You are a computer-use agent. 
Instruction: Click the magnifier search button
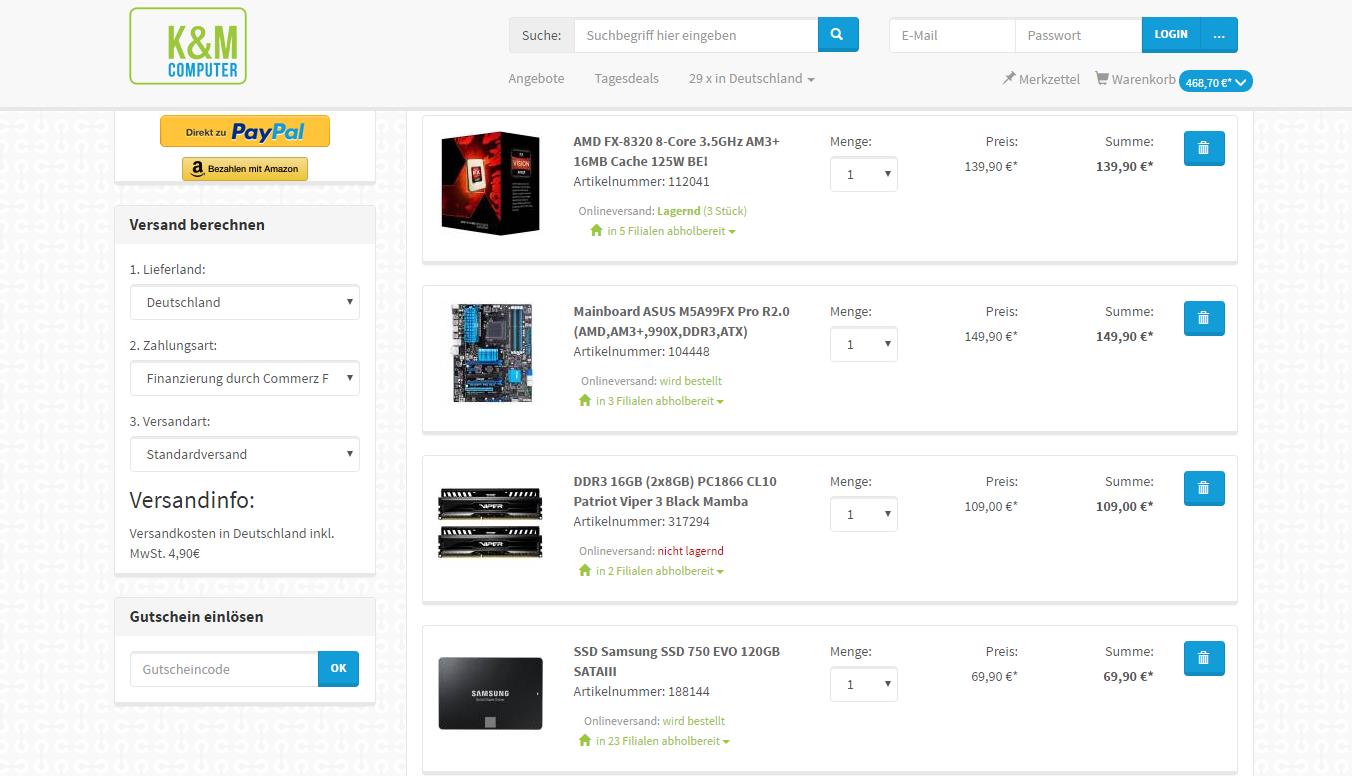click(x=838, y=35)
